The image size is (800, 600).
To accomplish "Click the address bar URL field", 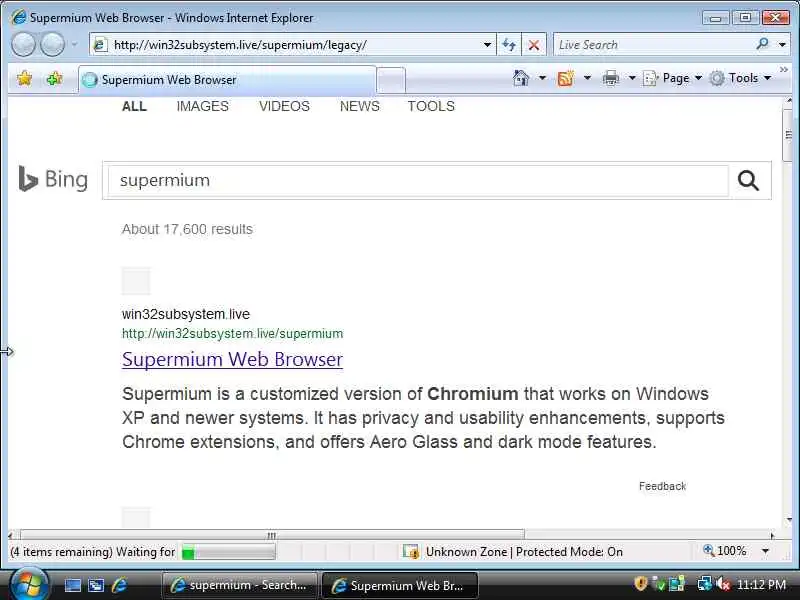I will [x=286, y=45].
